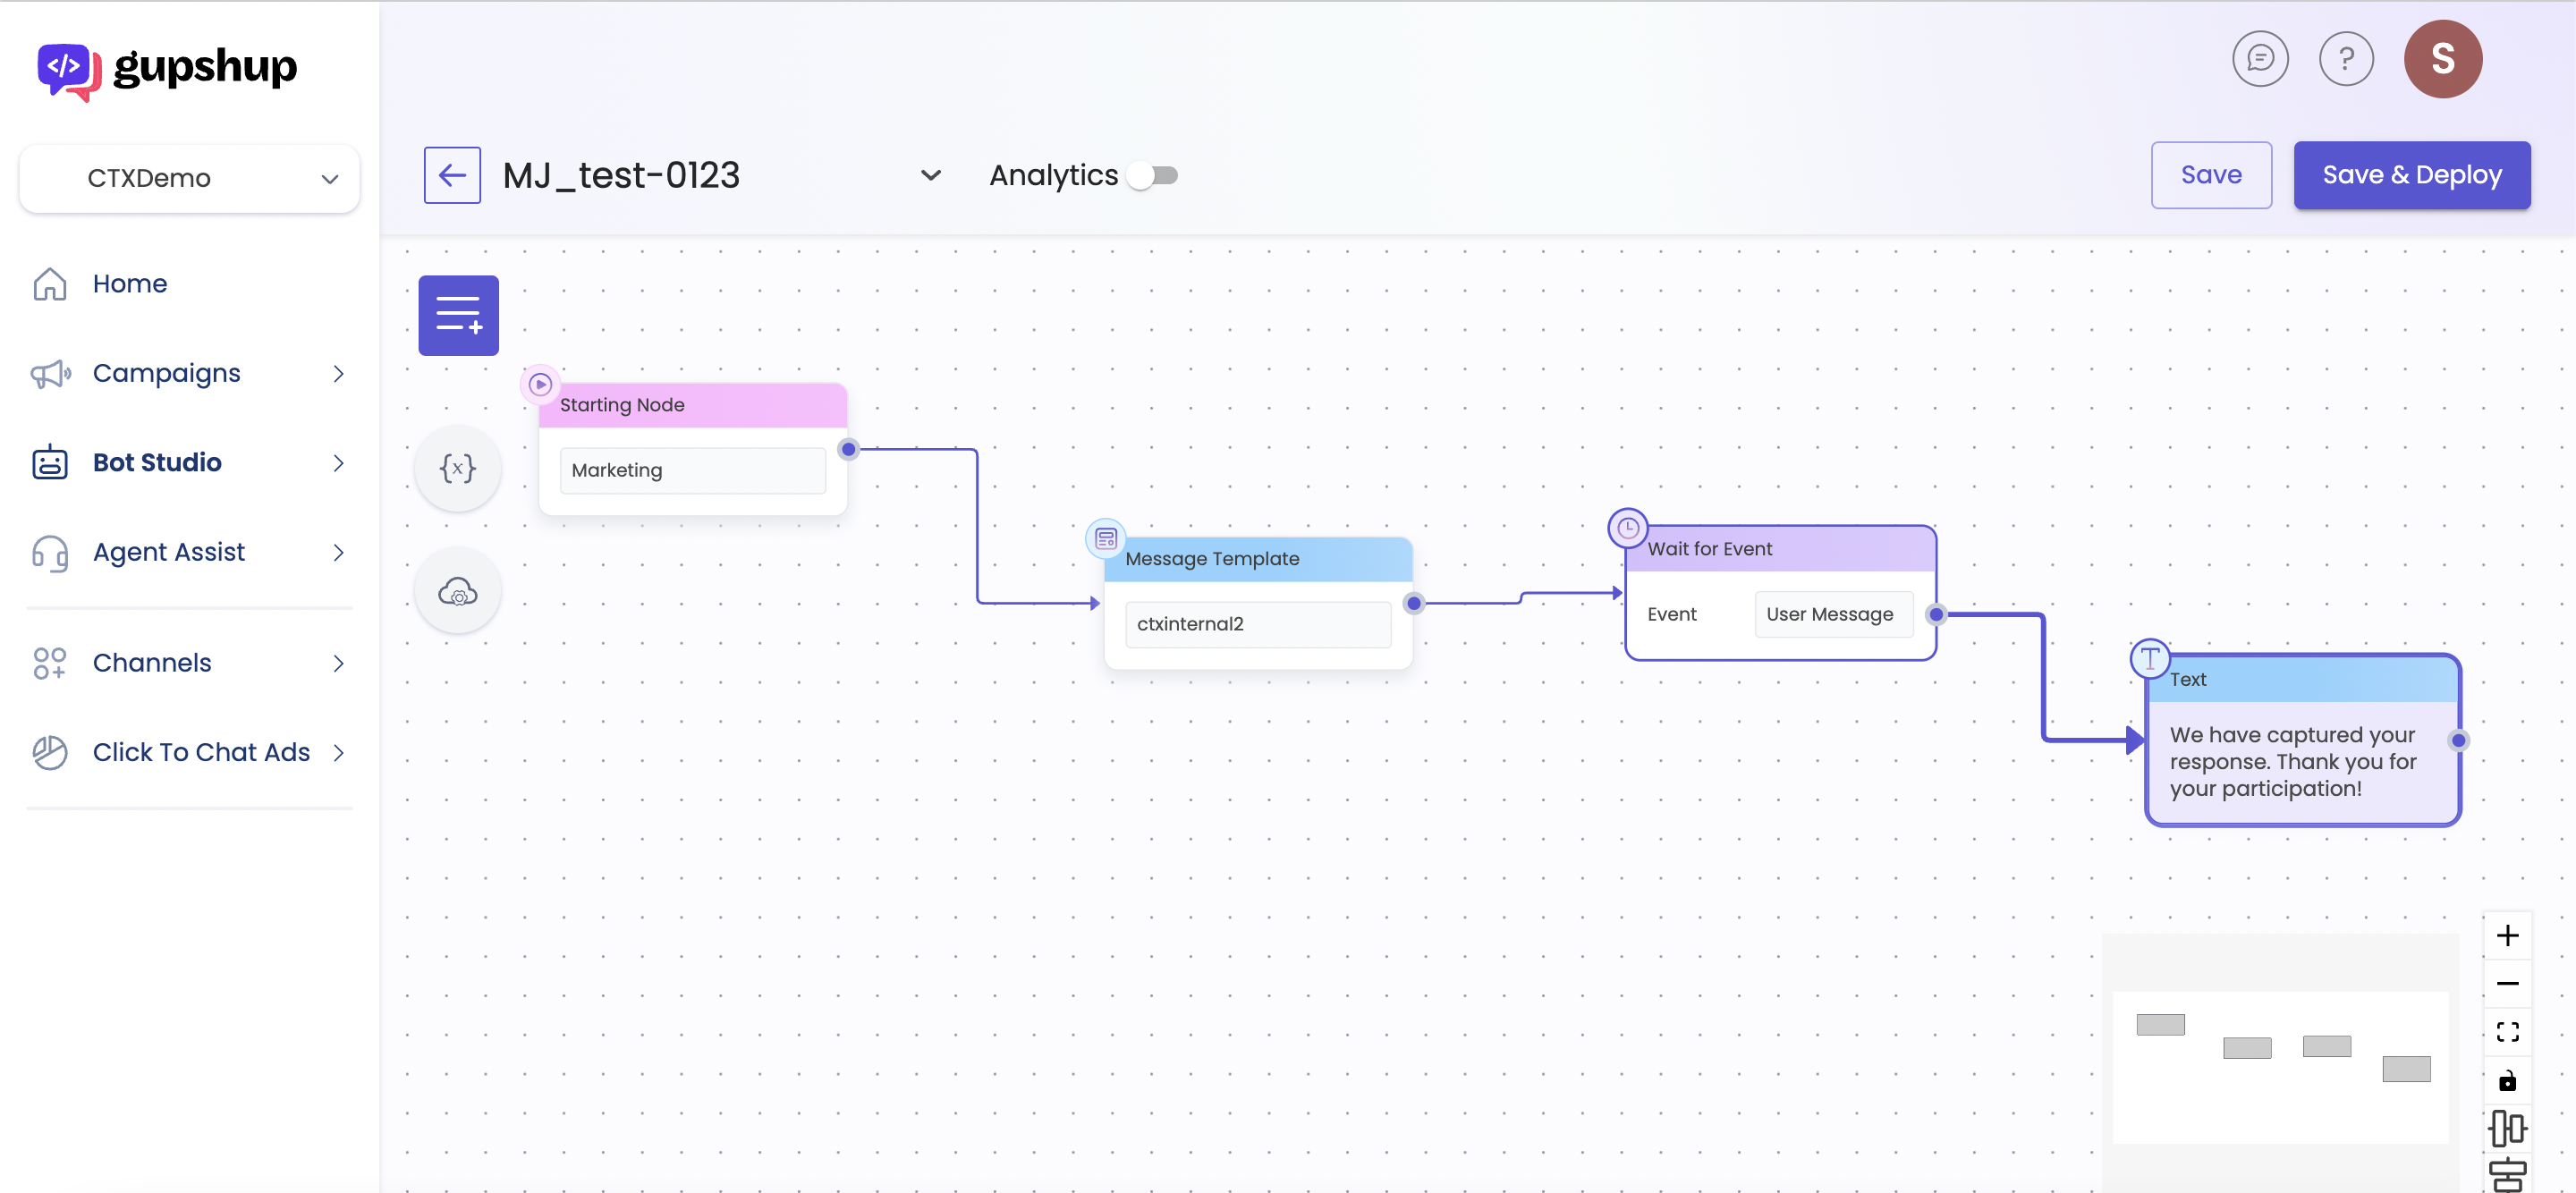
Task: Zoom in the canvas with plus
Action: (x=2507, y=935)
